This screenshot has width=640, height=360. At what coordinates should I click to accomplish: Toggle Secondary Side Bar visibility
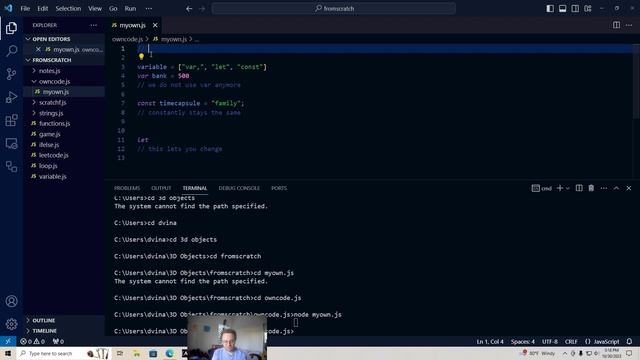click(x=575, y=8)
